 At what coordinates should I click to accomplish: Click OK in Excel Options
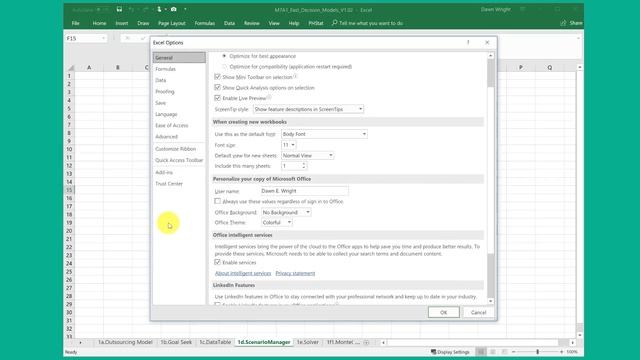point(444,312)
